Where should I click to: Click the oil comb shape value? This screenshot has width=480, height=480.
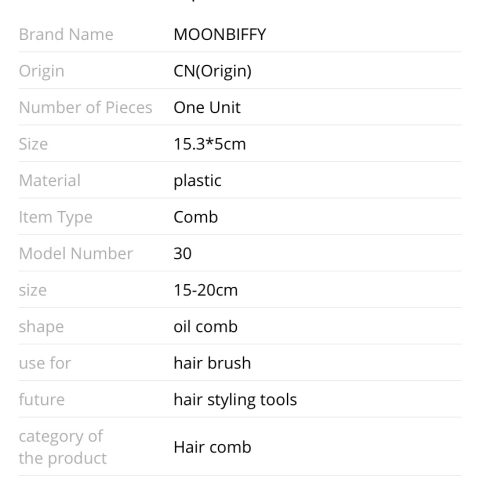click(x=205, y=327)
